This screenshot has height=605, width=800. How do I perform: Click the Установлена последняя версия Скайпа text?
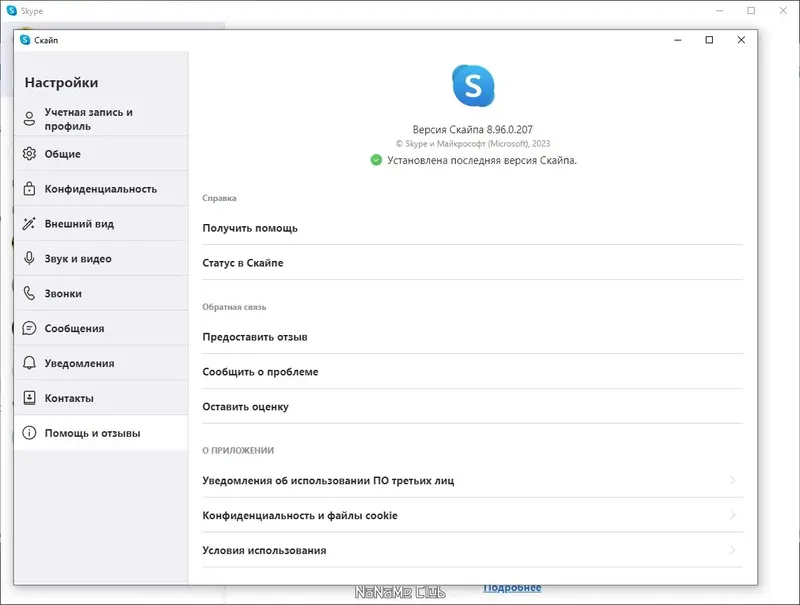click(482, 160)
